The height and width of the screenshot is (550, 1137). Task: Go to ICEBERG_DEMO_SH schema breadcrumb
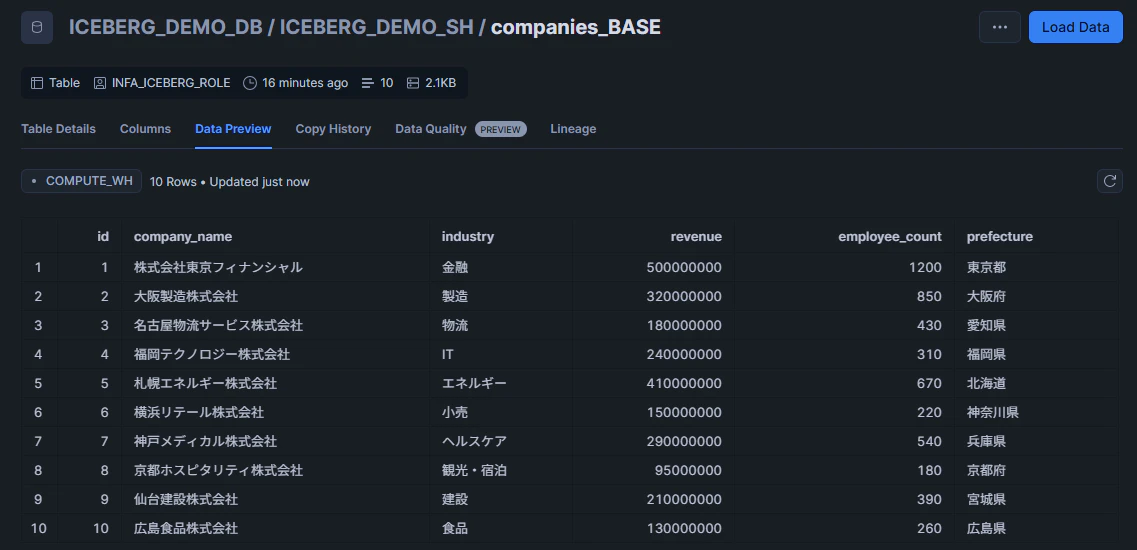(376, 27)
